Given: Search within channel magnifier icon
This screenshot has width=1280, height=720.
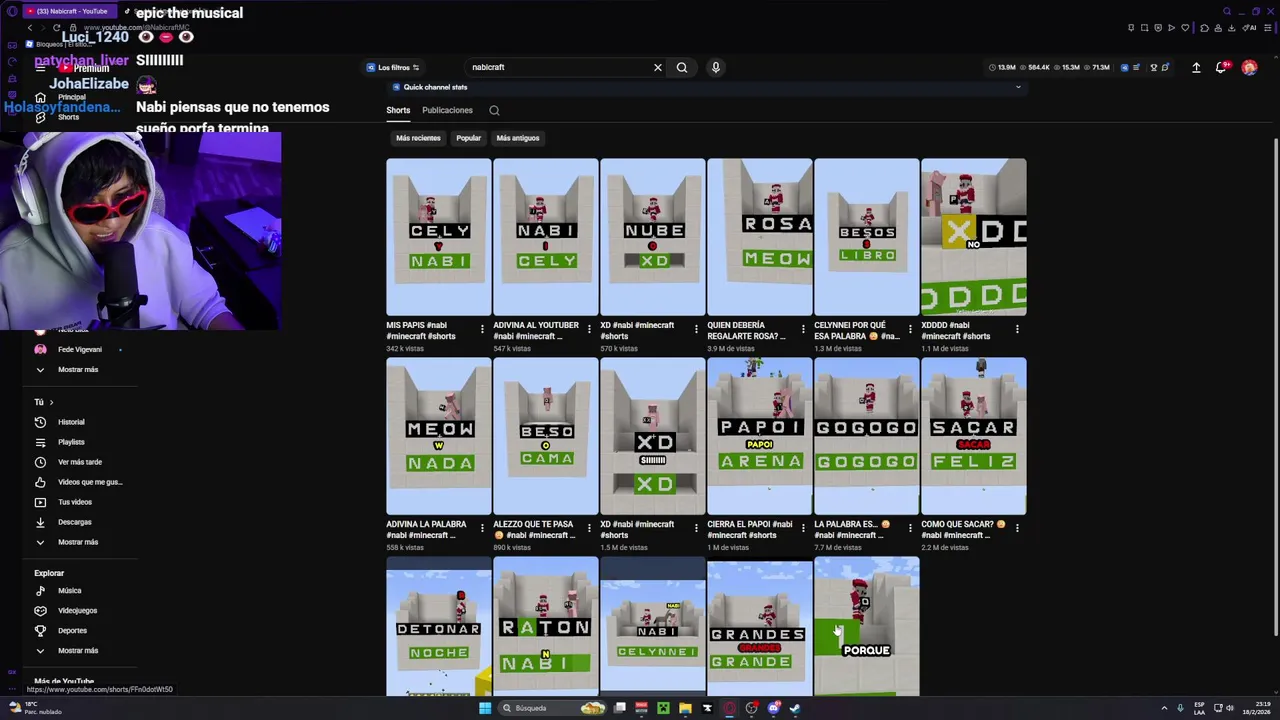Looking at the screenshot, I should point(494,110).
